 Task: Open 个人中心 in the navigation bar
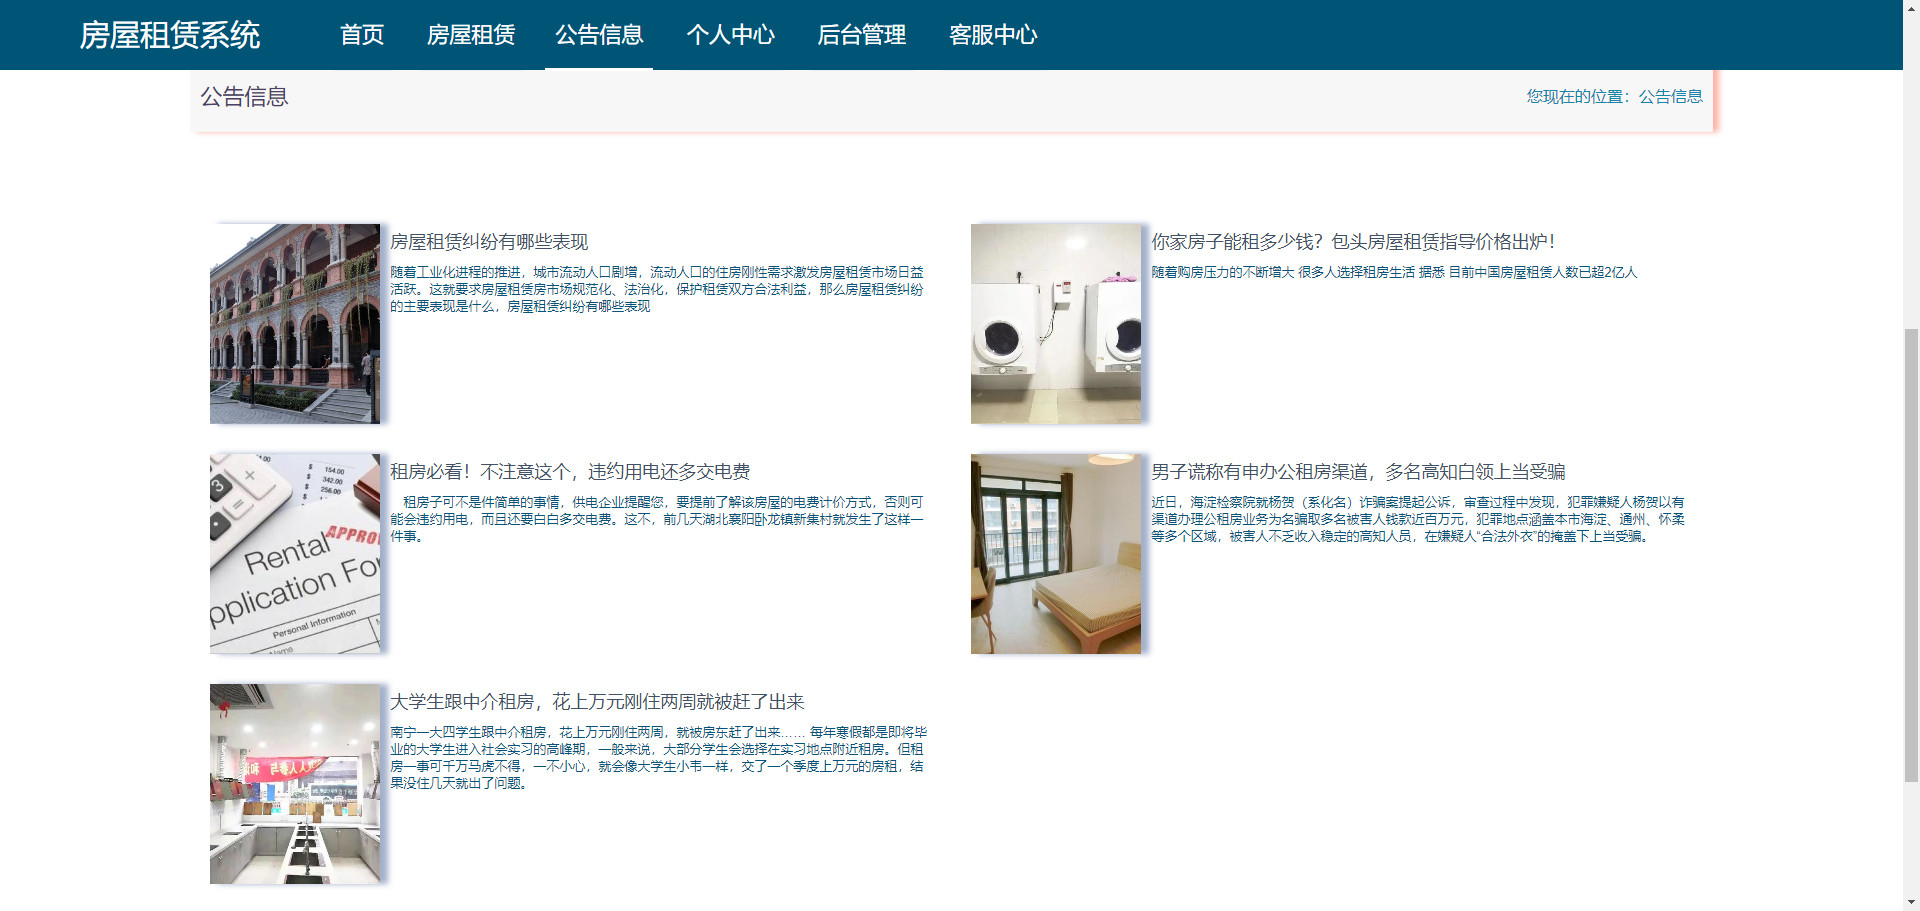tap(731, 35)
